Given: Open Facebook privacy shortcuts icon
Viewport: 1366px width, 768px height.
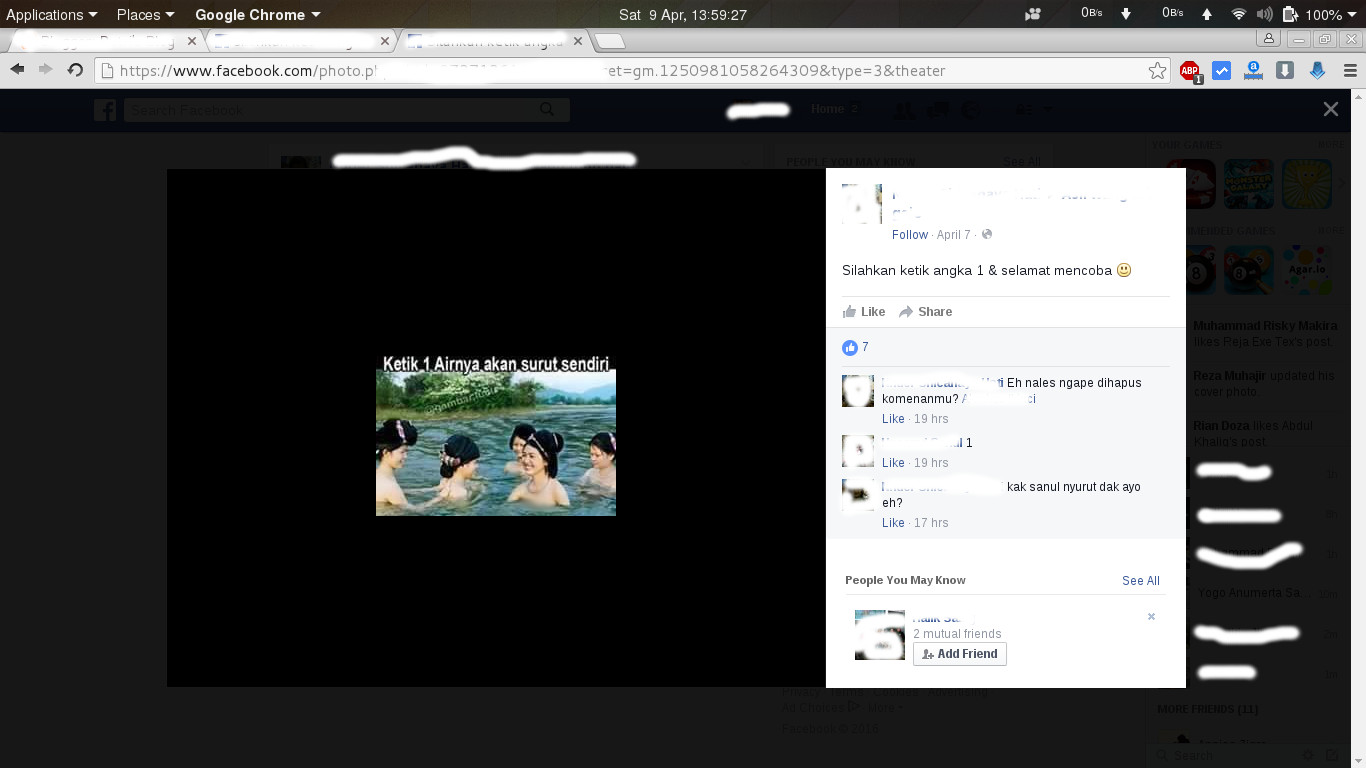Looking at the screenshot, I should click(1022, 110).
